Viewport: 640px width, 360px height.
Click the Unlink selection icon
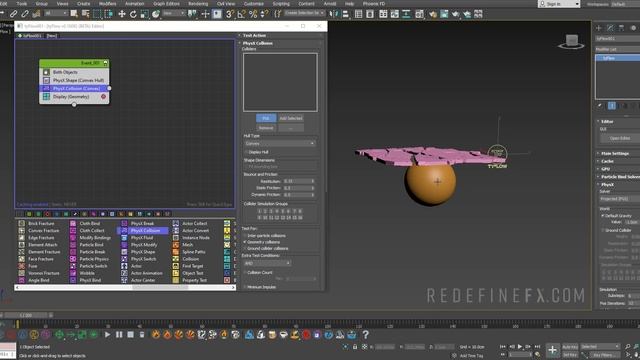pos(25,14)
